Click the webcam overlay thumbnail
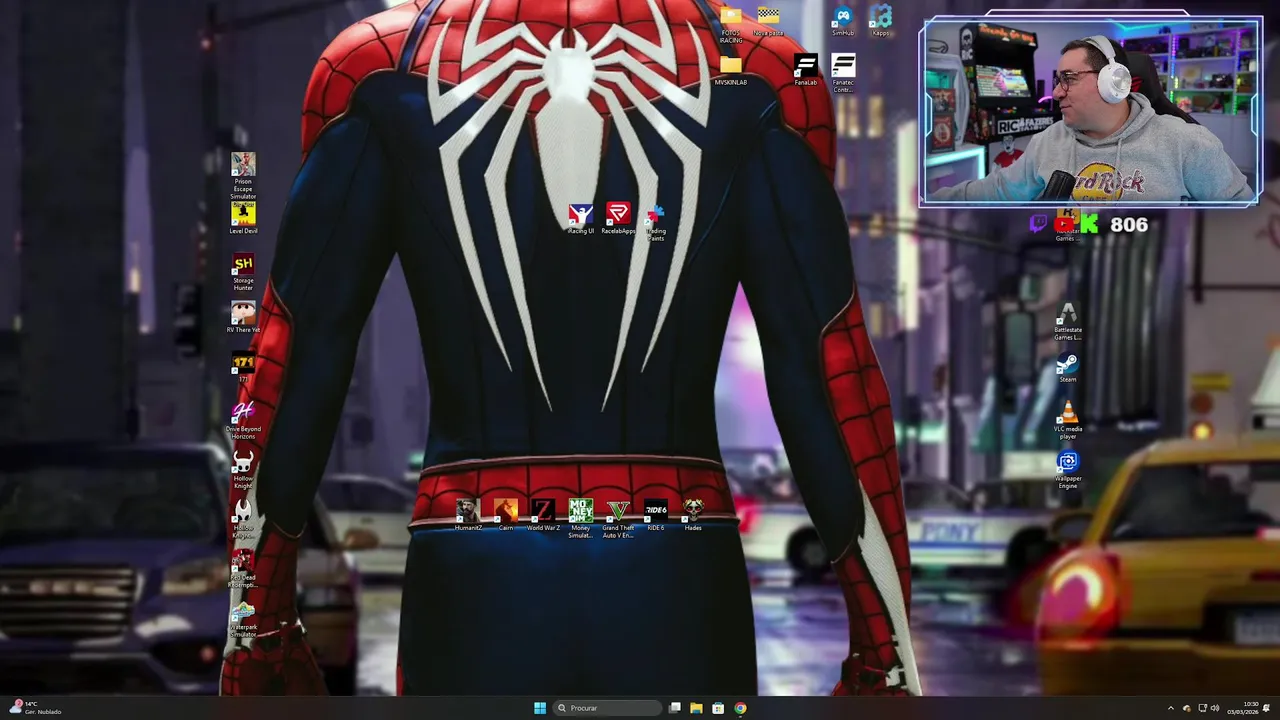Screen dimensions: 1280x720 point(1091,112)
